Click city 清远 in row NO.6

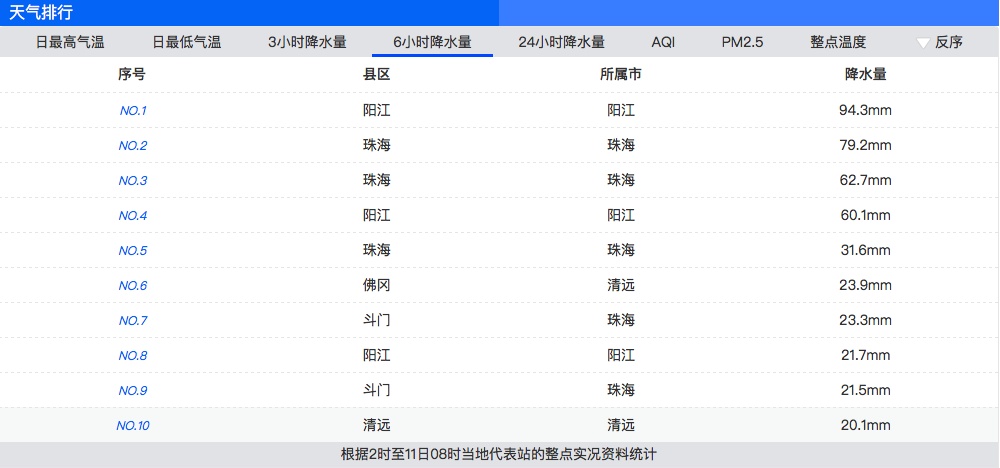(x=621, y=286)
